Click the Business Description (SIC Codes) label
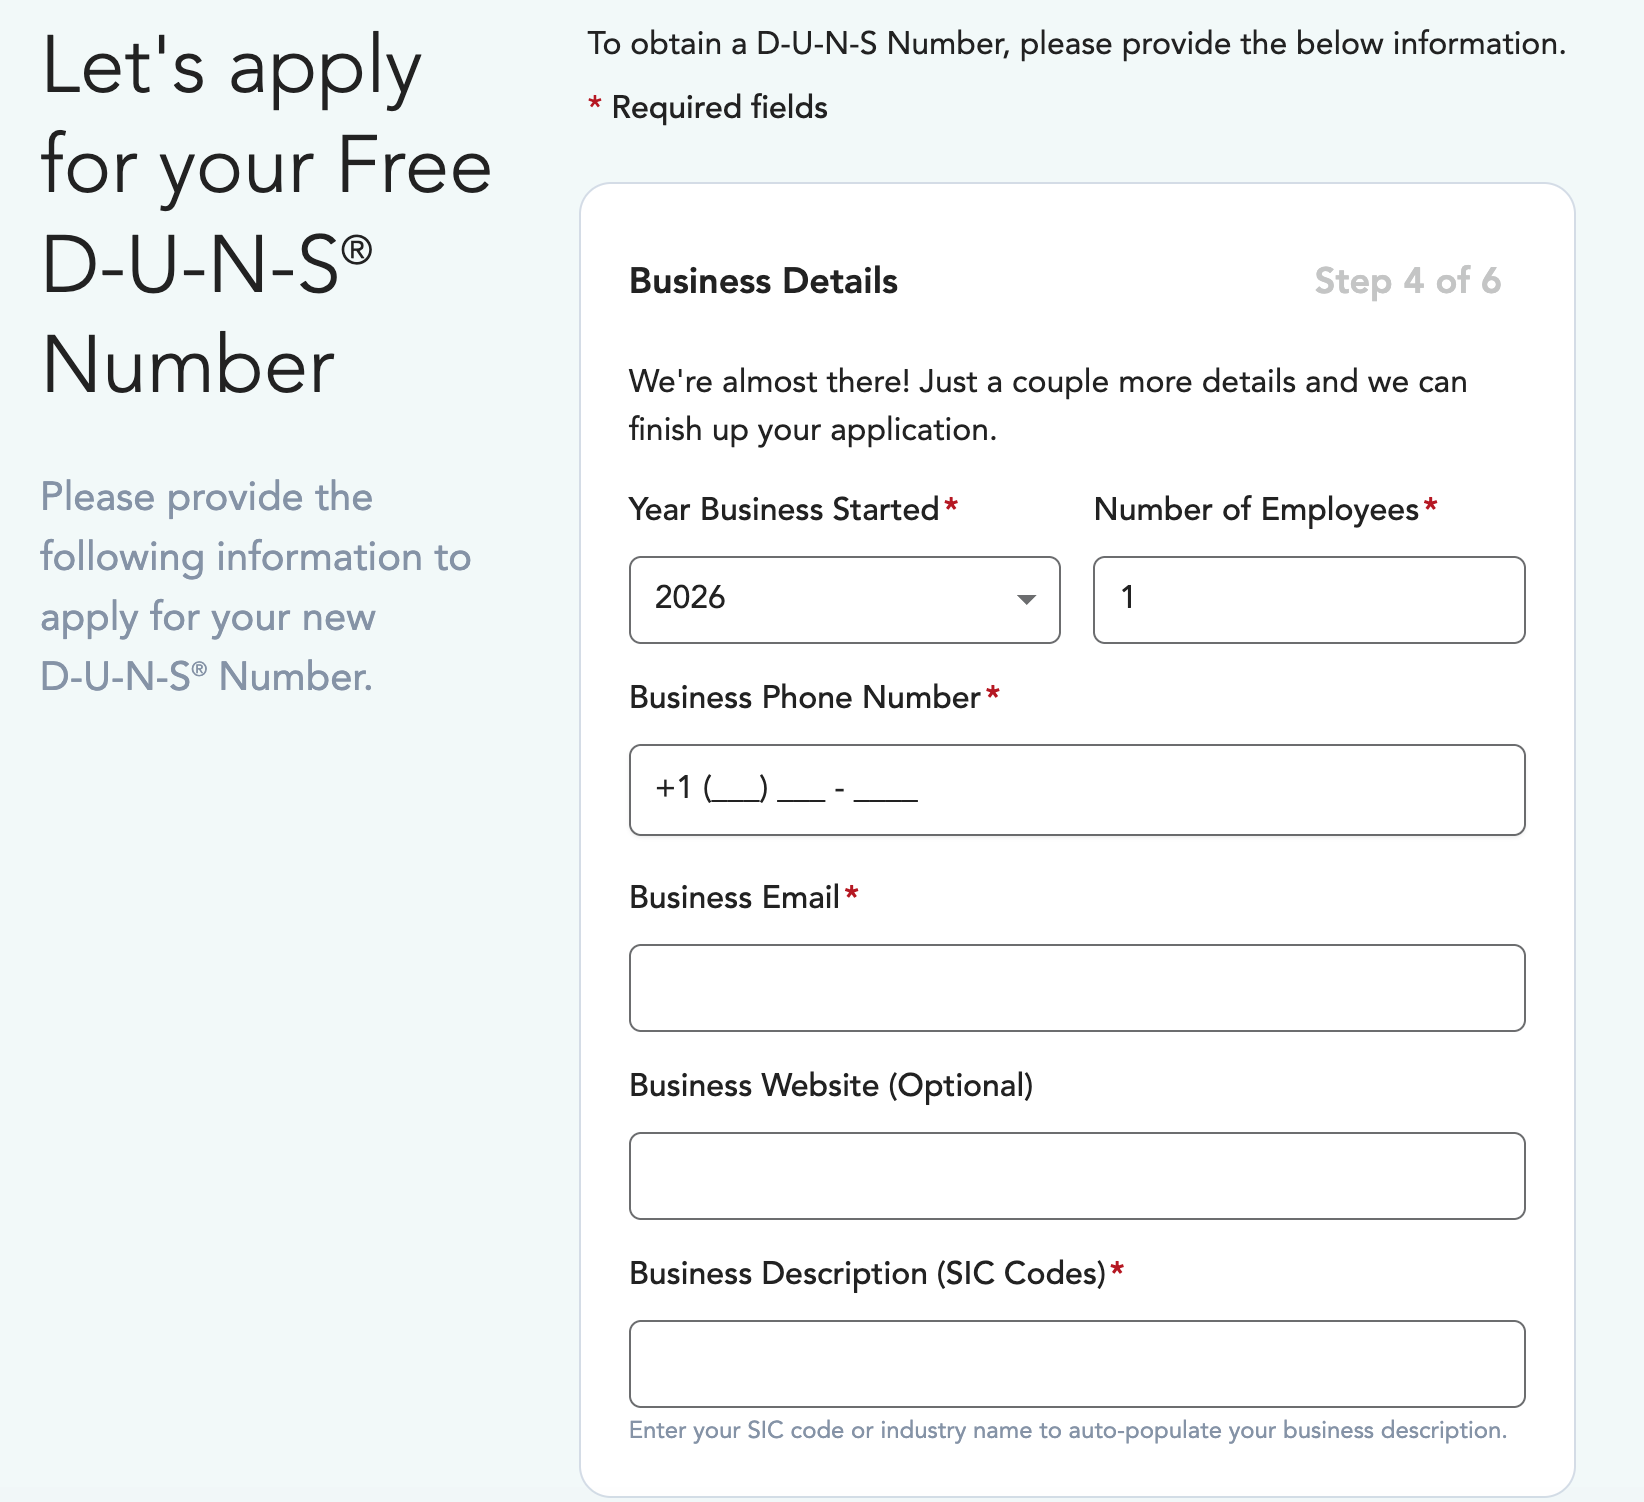 [867, 1273]
